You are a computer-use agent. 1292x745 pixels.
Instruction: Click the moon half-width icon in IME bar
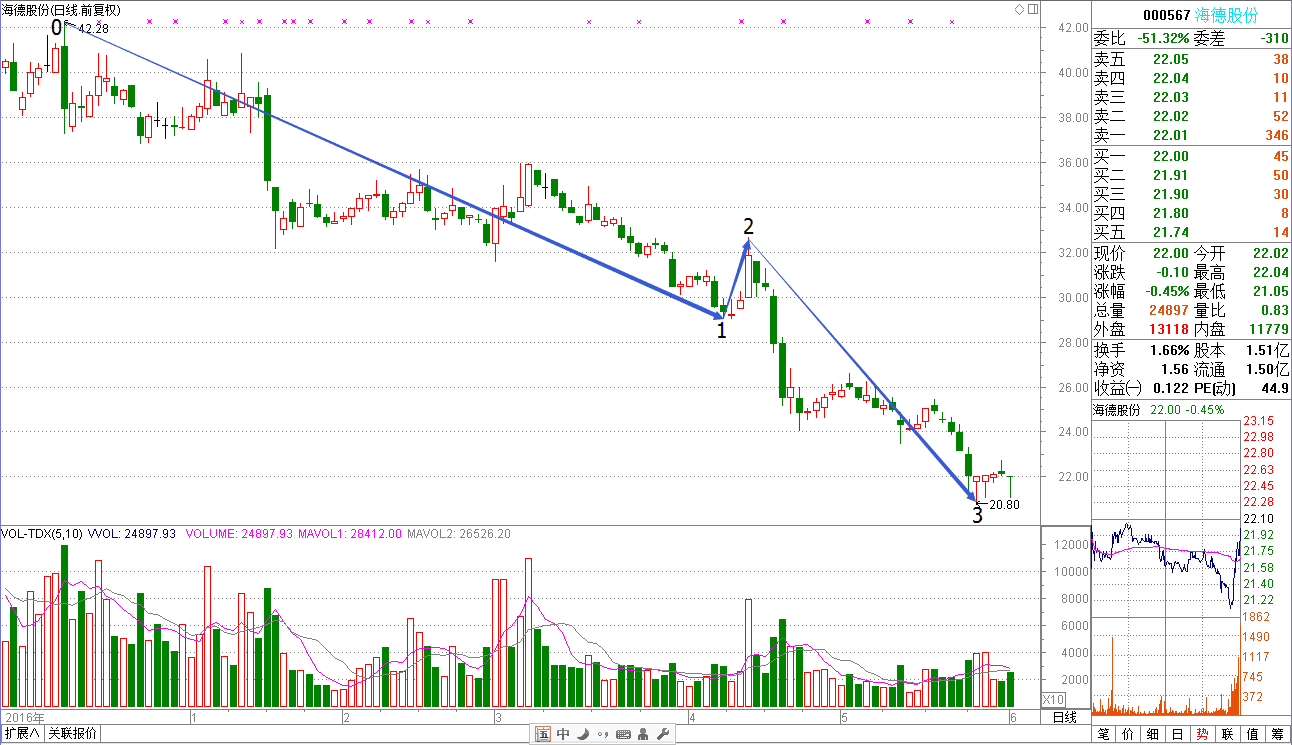[583, 734]
